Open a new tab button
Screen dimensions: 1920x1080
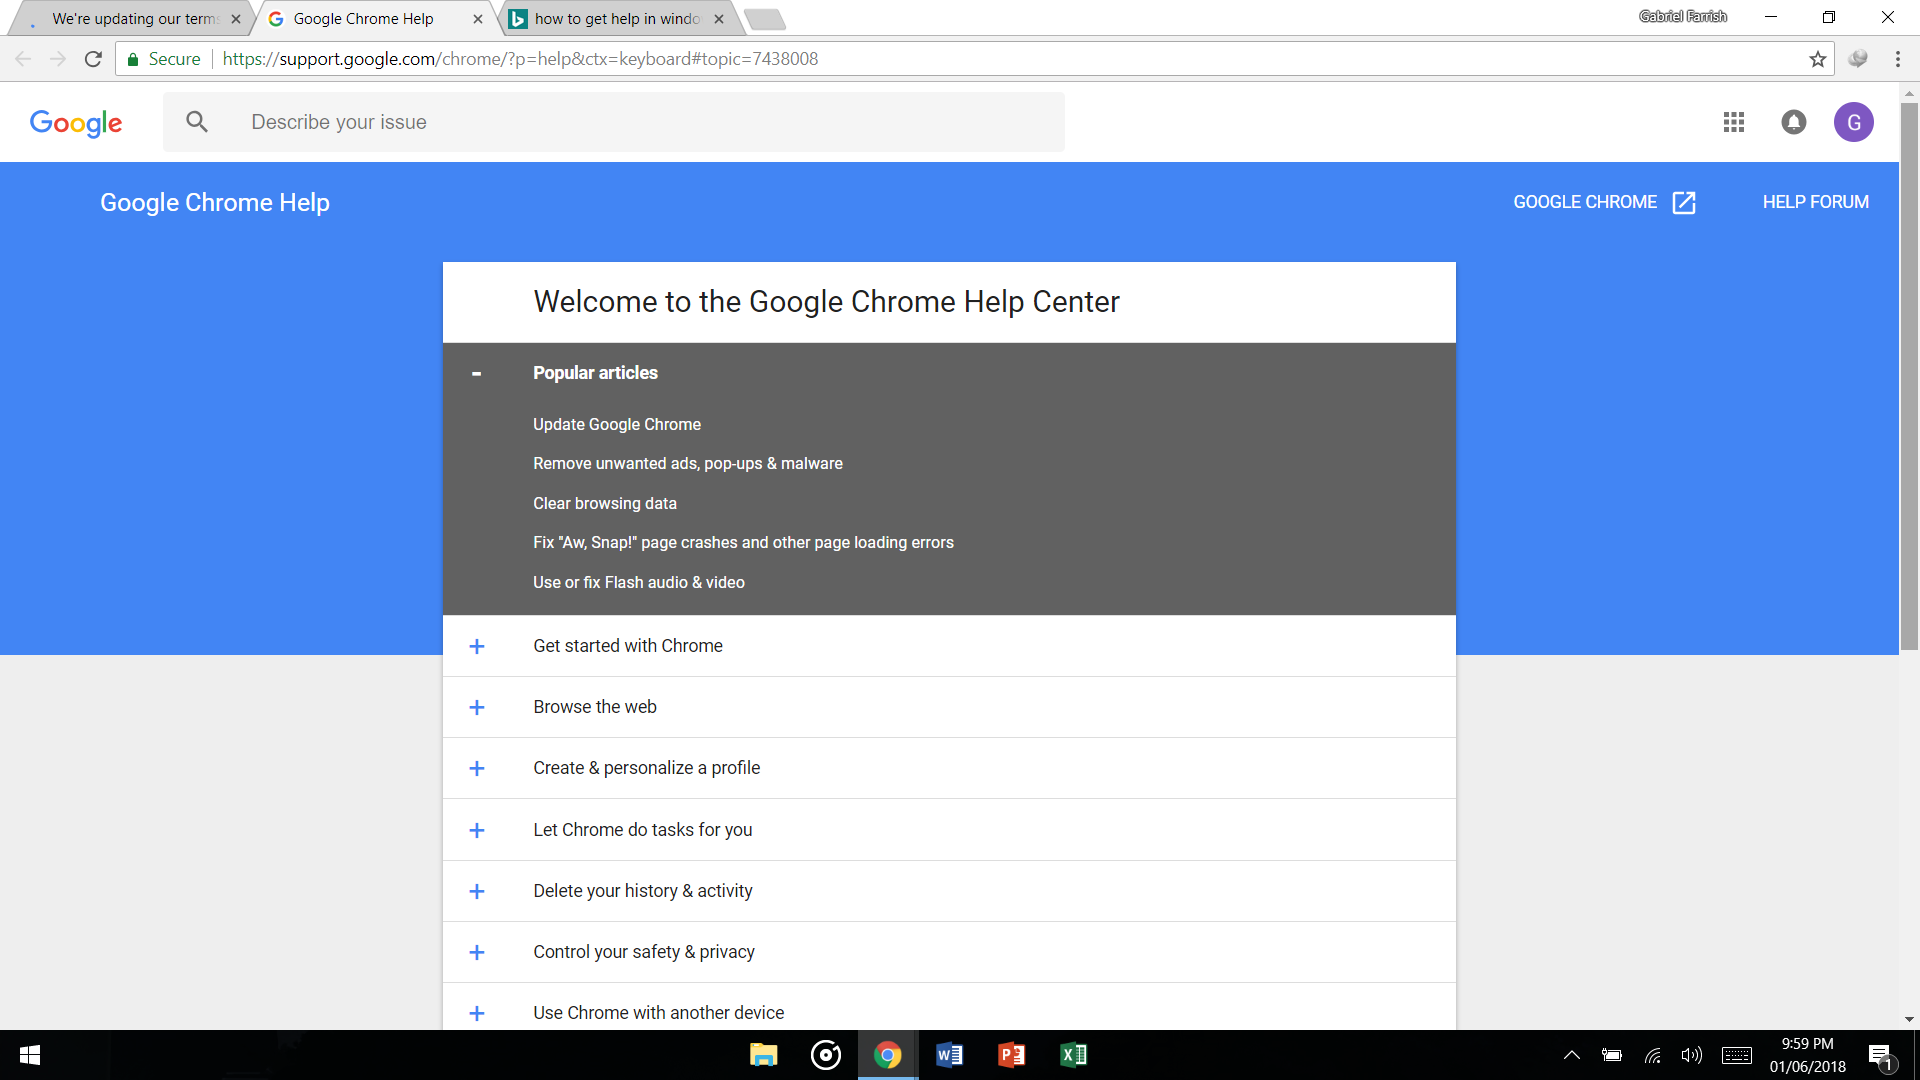765,19
